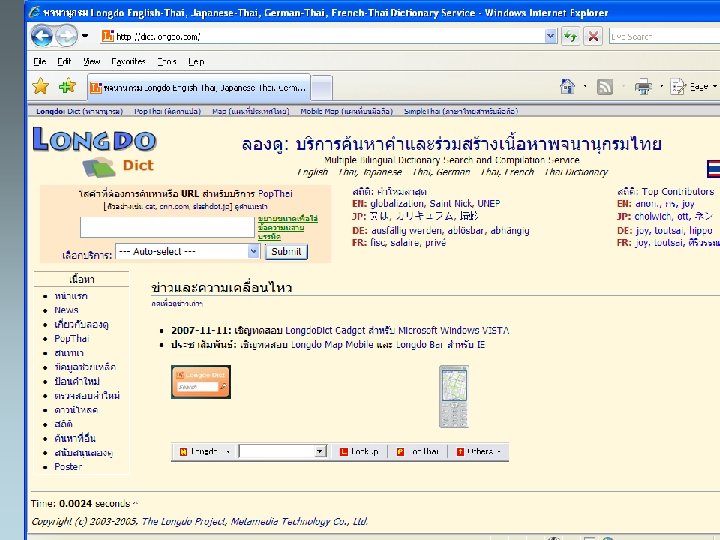Open Favorites Center star icon

(x=40, y=86)
